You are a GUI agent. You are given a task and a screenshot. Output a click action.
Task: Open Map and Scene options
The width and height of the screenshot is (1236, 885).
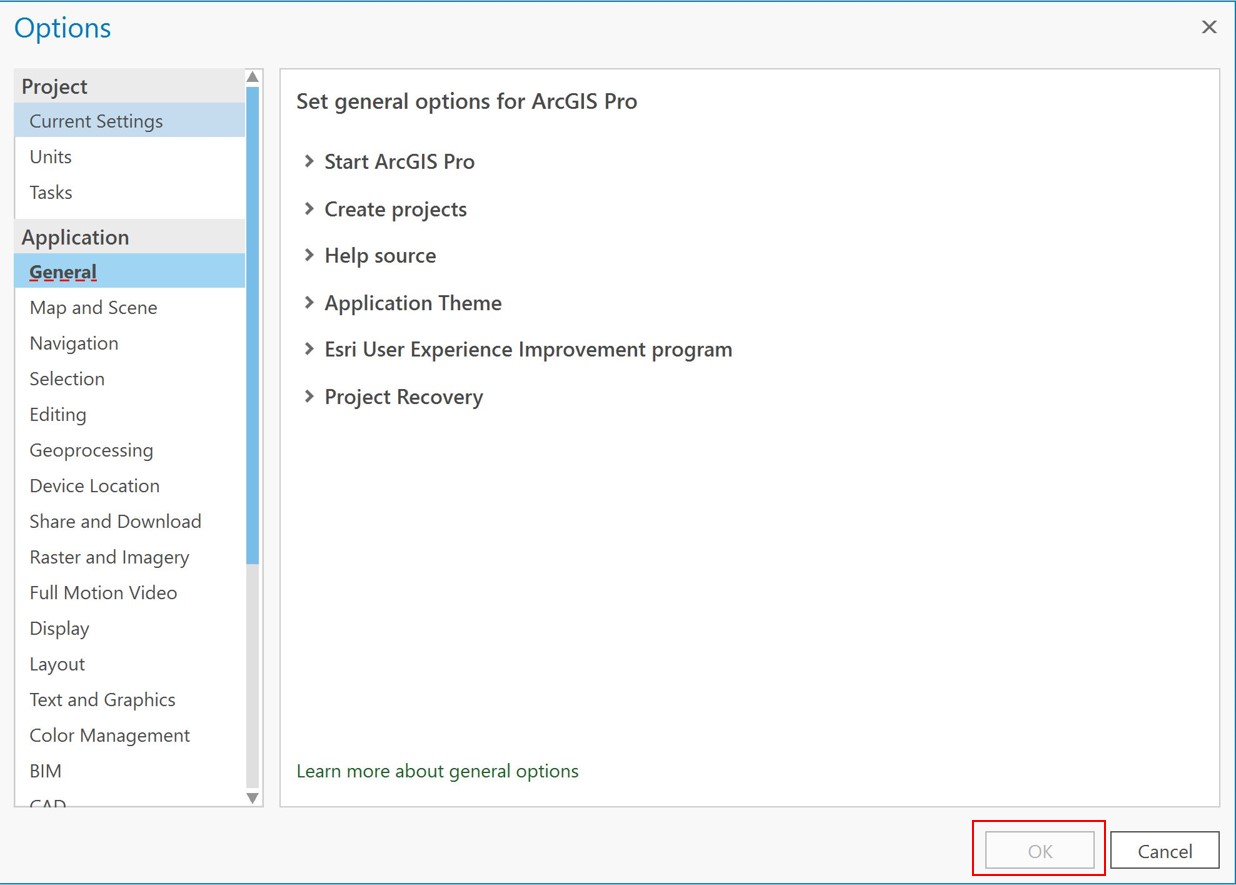130,308
